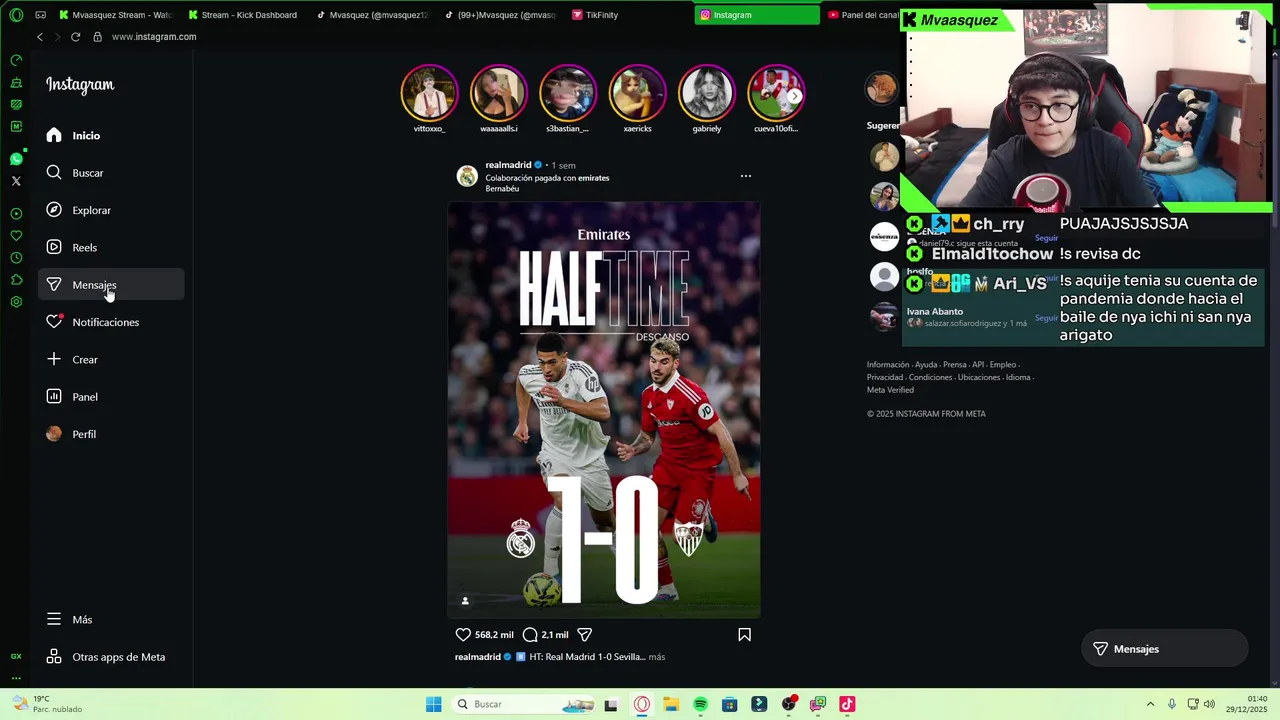Like the Real Madrid post

tap(463, 634)
